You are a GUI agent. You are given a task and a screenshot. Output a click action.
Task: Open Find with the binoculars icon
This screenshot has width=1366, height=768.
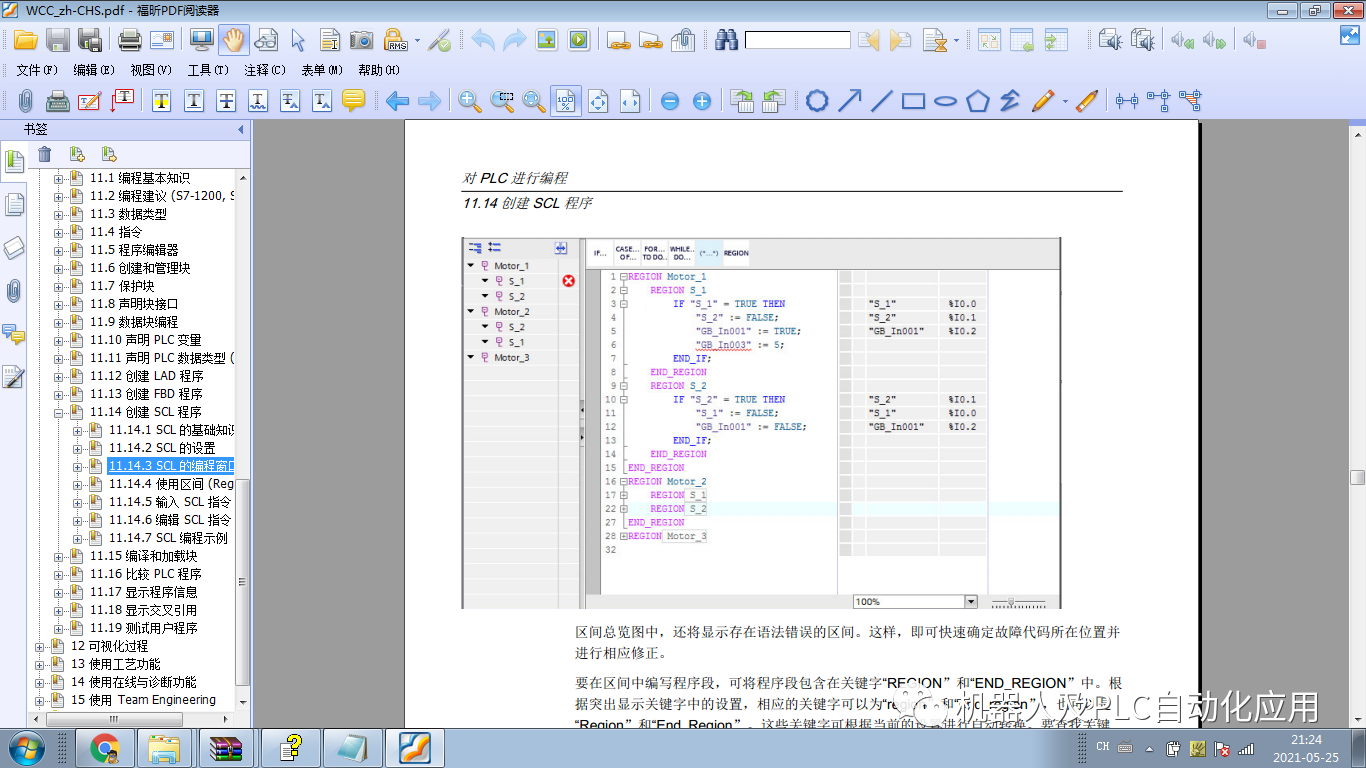[x=727, y=42]
